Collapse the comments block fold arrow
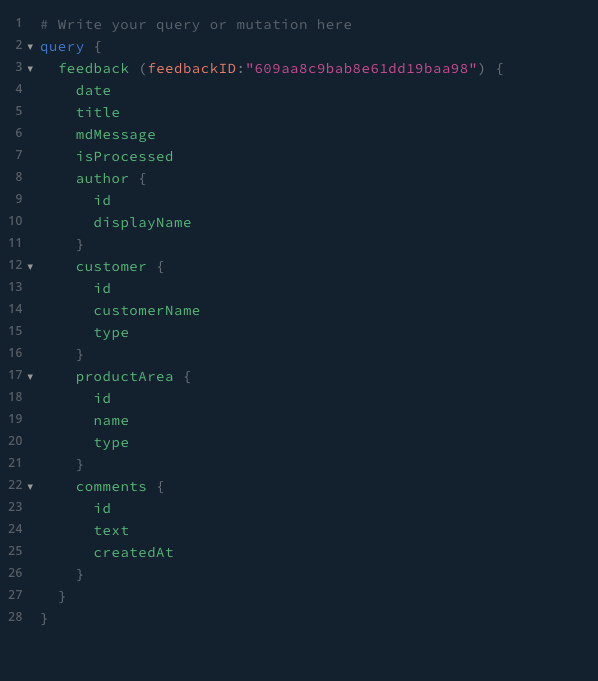Image resolution: width=598 pixels, height=681 pixels. click(x=30, y=487)
